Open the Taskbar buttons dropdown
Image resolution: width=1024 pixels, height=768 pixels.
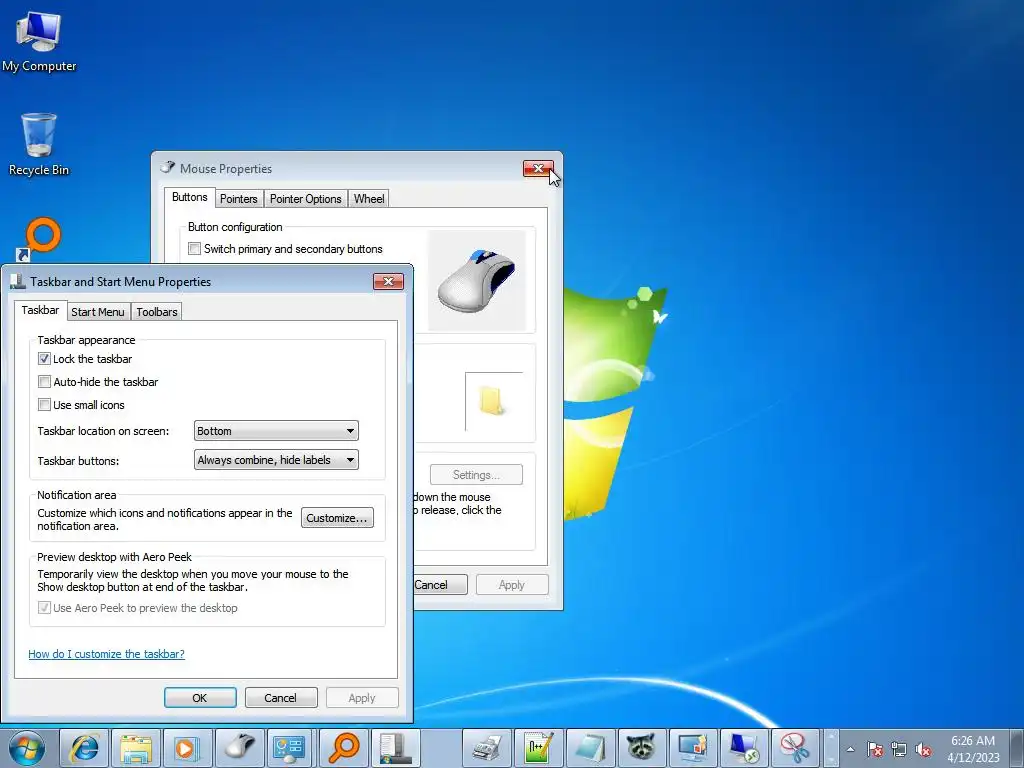click(x=276, y=460)
